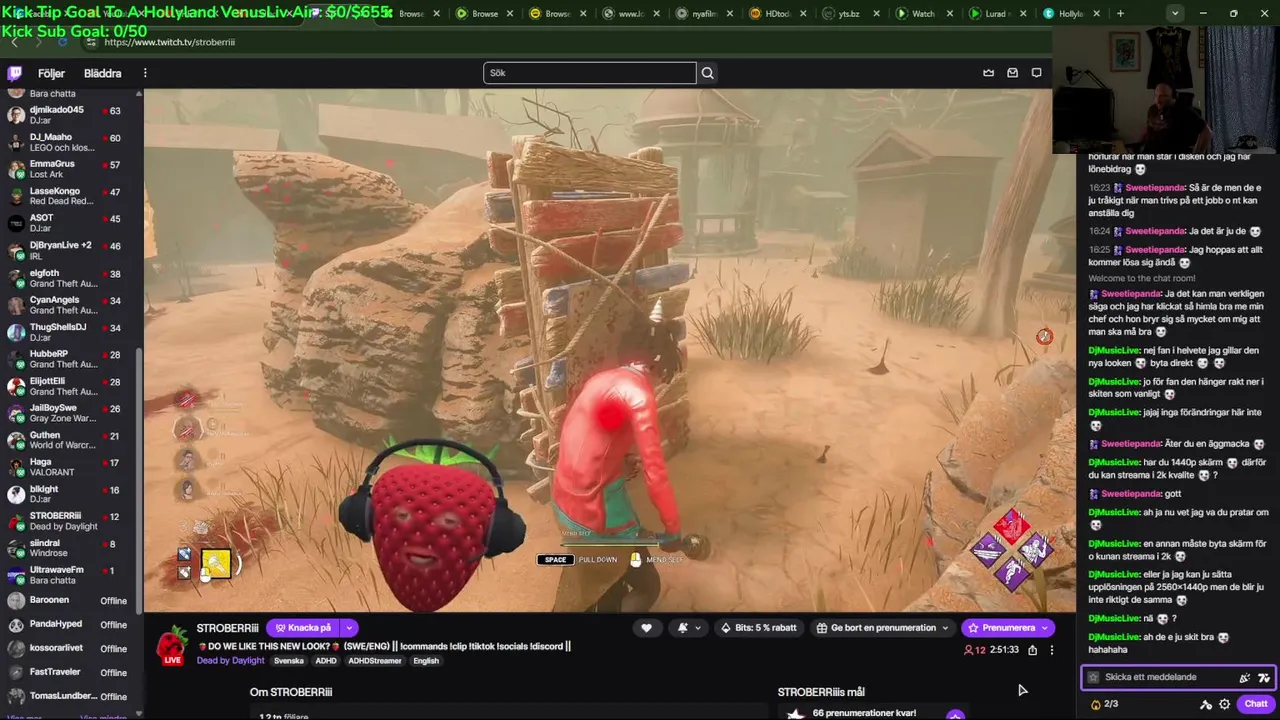The image size is (1280, 720).
Task: Click the Svenska tag
Action: pyautogui.click(x=289, y=661)
